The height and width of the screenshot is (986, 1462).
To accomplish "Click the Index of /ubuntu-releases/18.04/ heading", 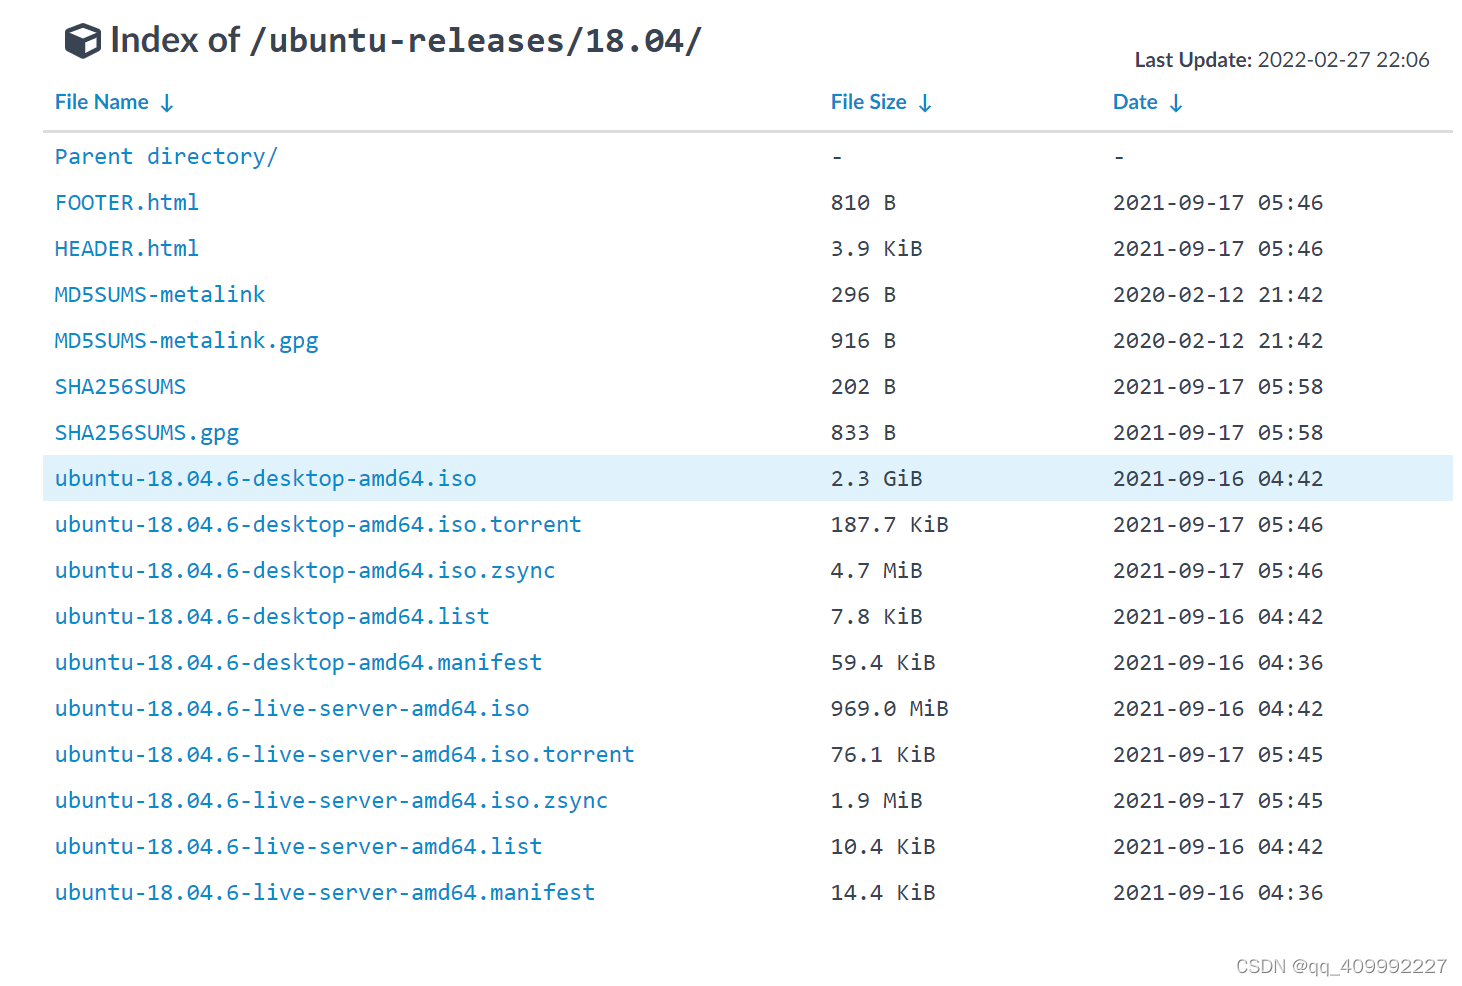I will (x=406, y=41).
